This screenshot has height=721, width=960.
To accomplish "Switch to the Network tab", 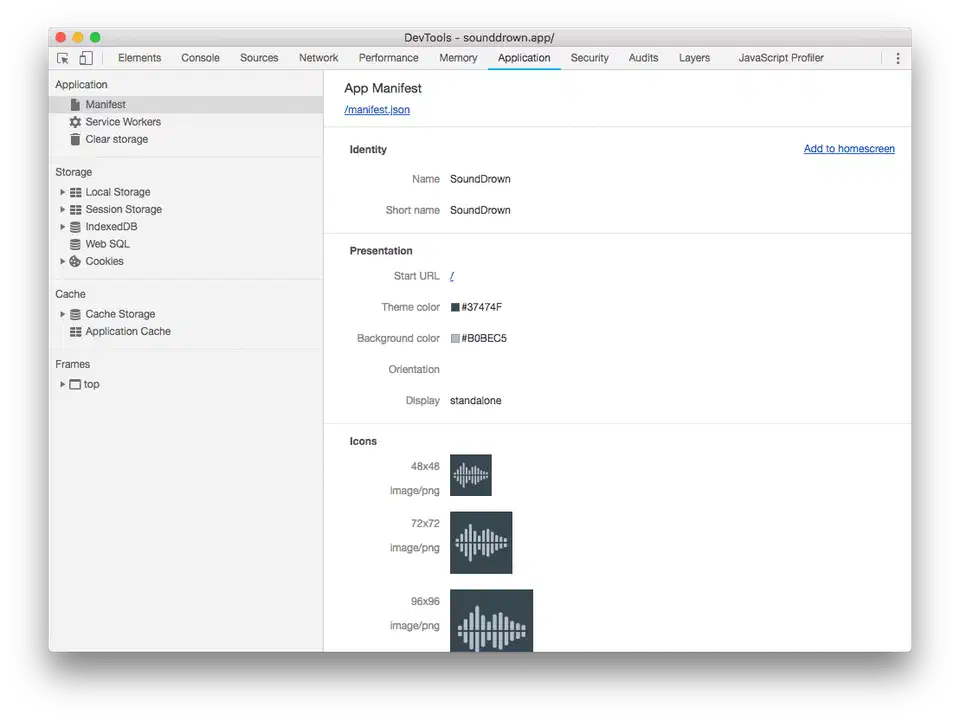I will (318, 58).
